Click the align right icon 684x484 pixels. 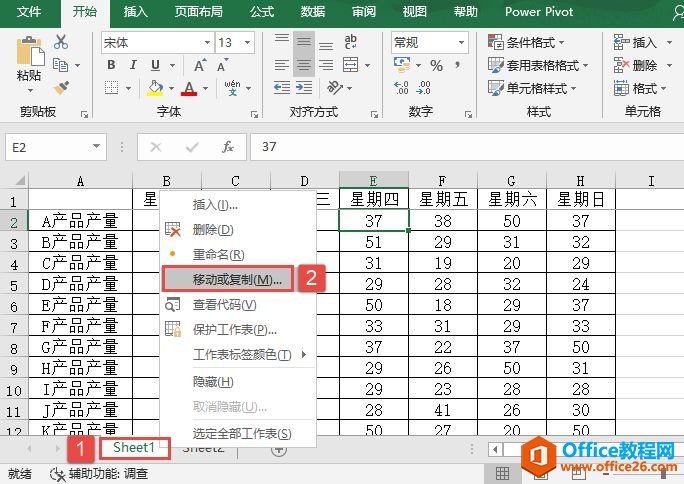point(326,65)
